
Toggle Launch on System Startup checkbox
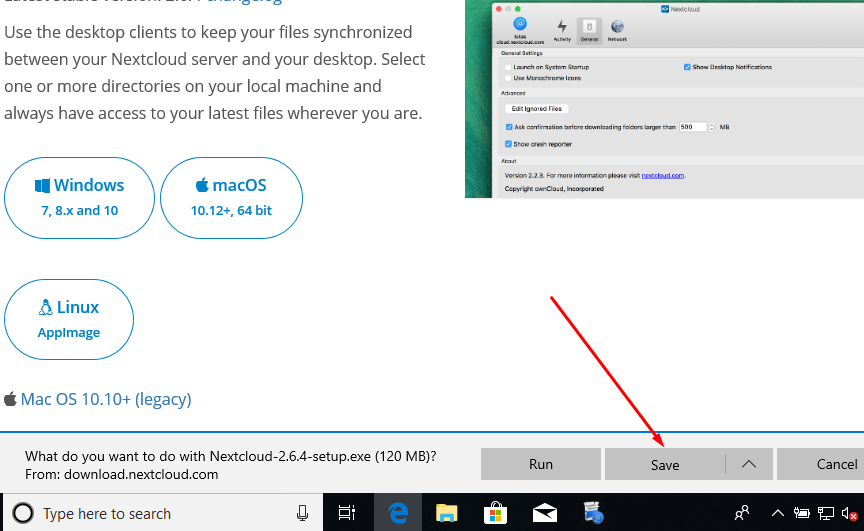point(509,67)
